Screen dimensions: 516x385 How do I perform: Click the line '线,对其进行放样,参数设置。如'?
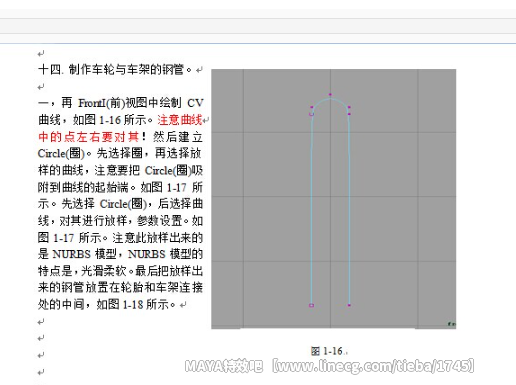click(x=120, y=220)
